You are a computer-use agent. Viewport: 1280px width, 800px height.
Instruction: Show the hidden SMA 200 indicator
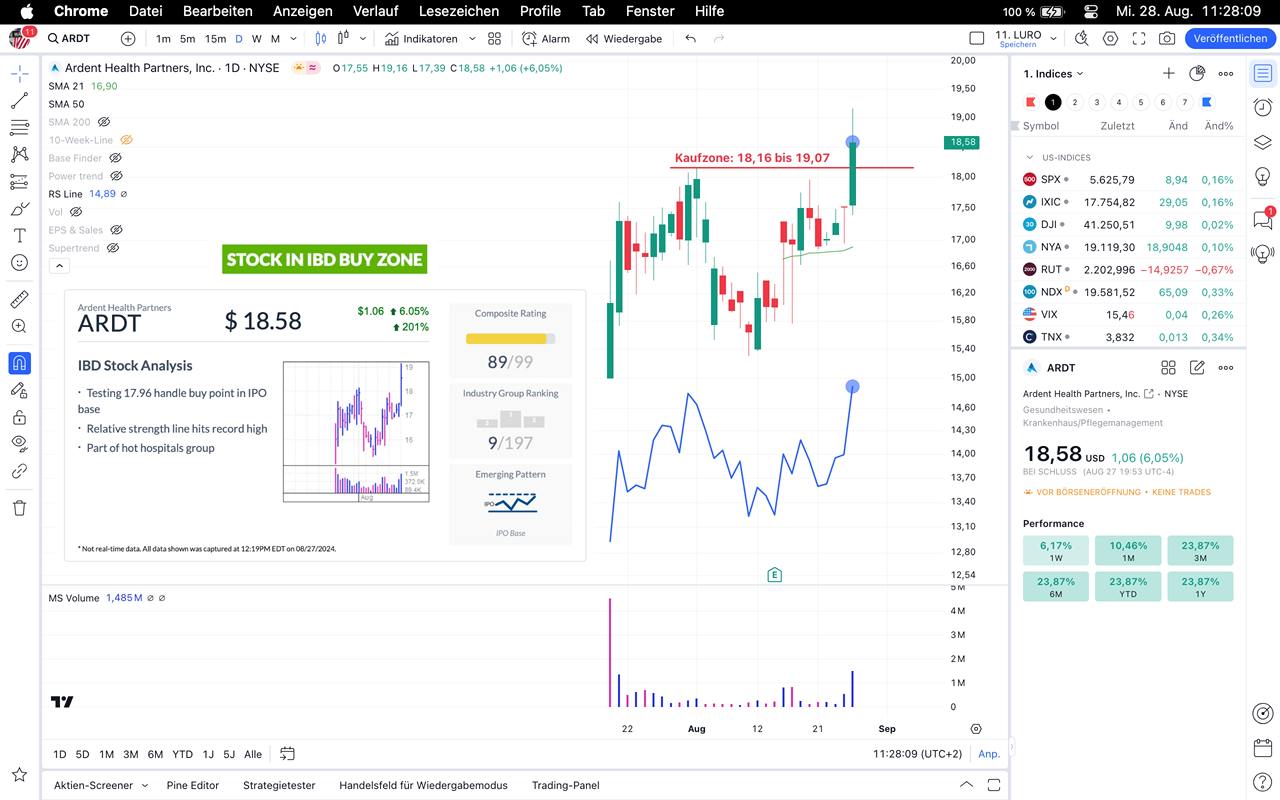pyautogui.click(x=104, y=122)
